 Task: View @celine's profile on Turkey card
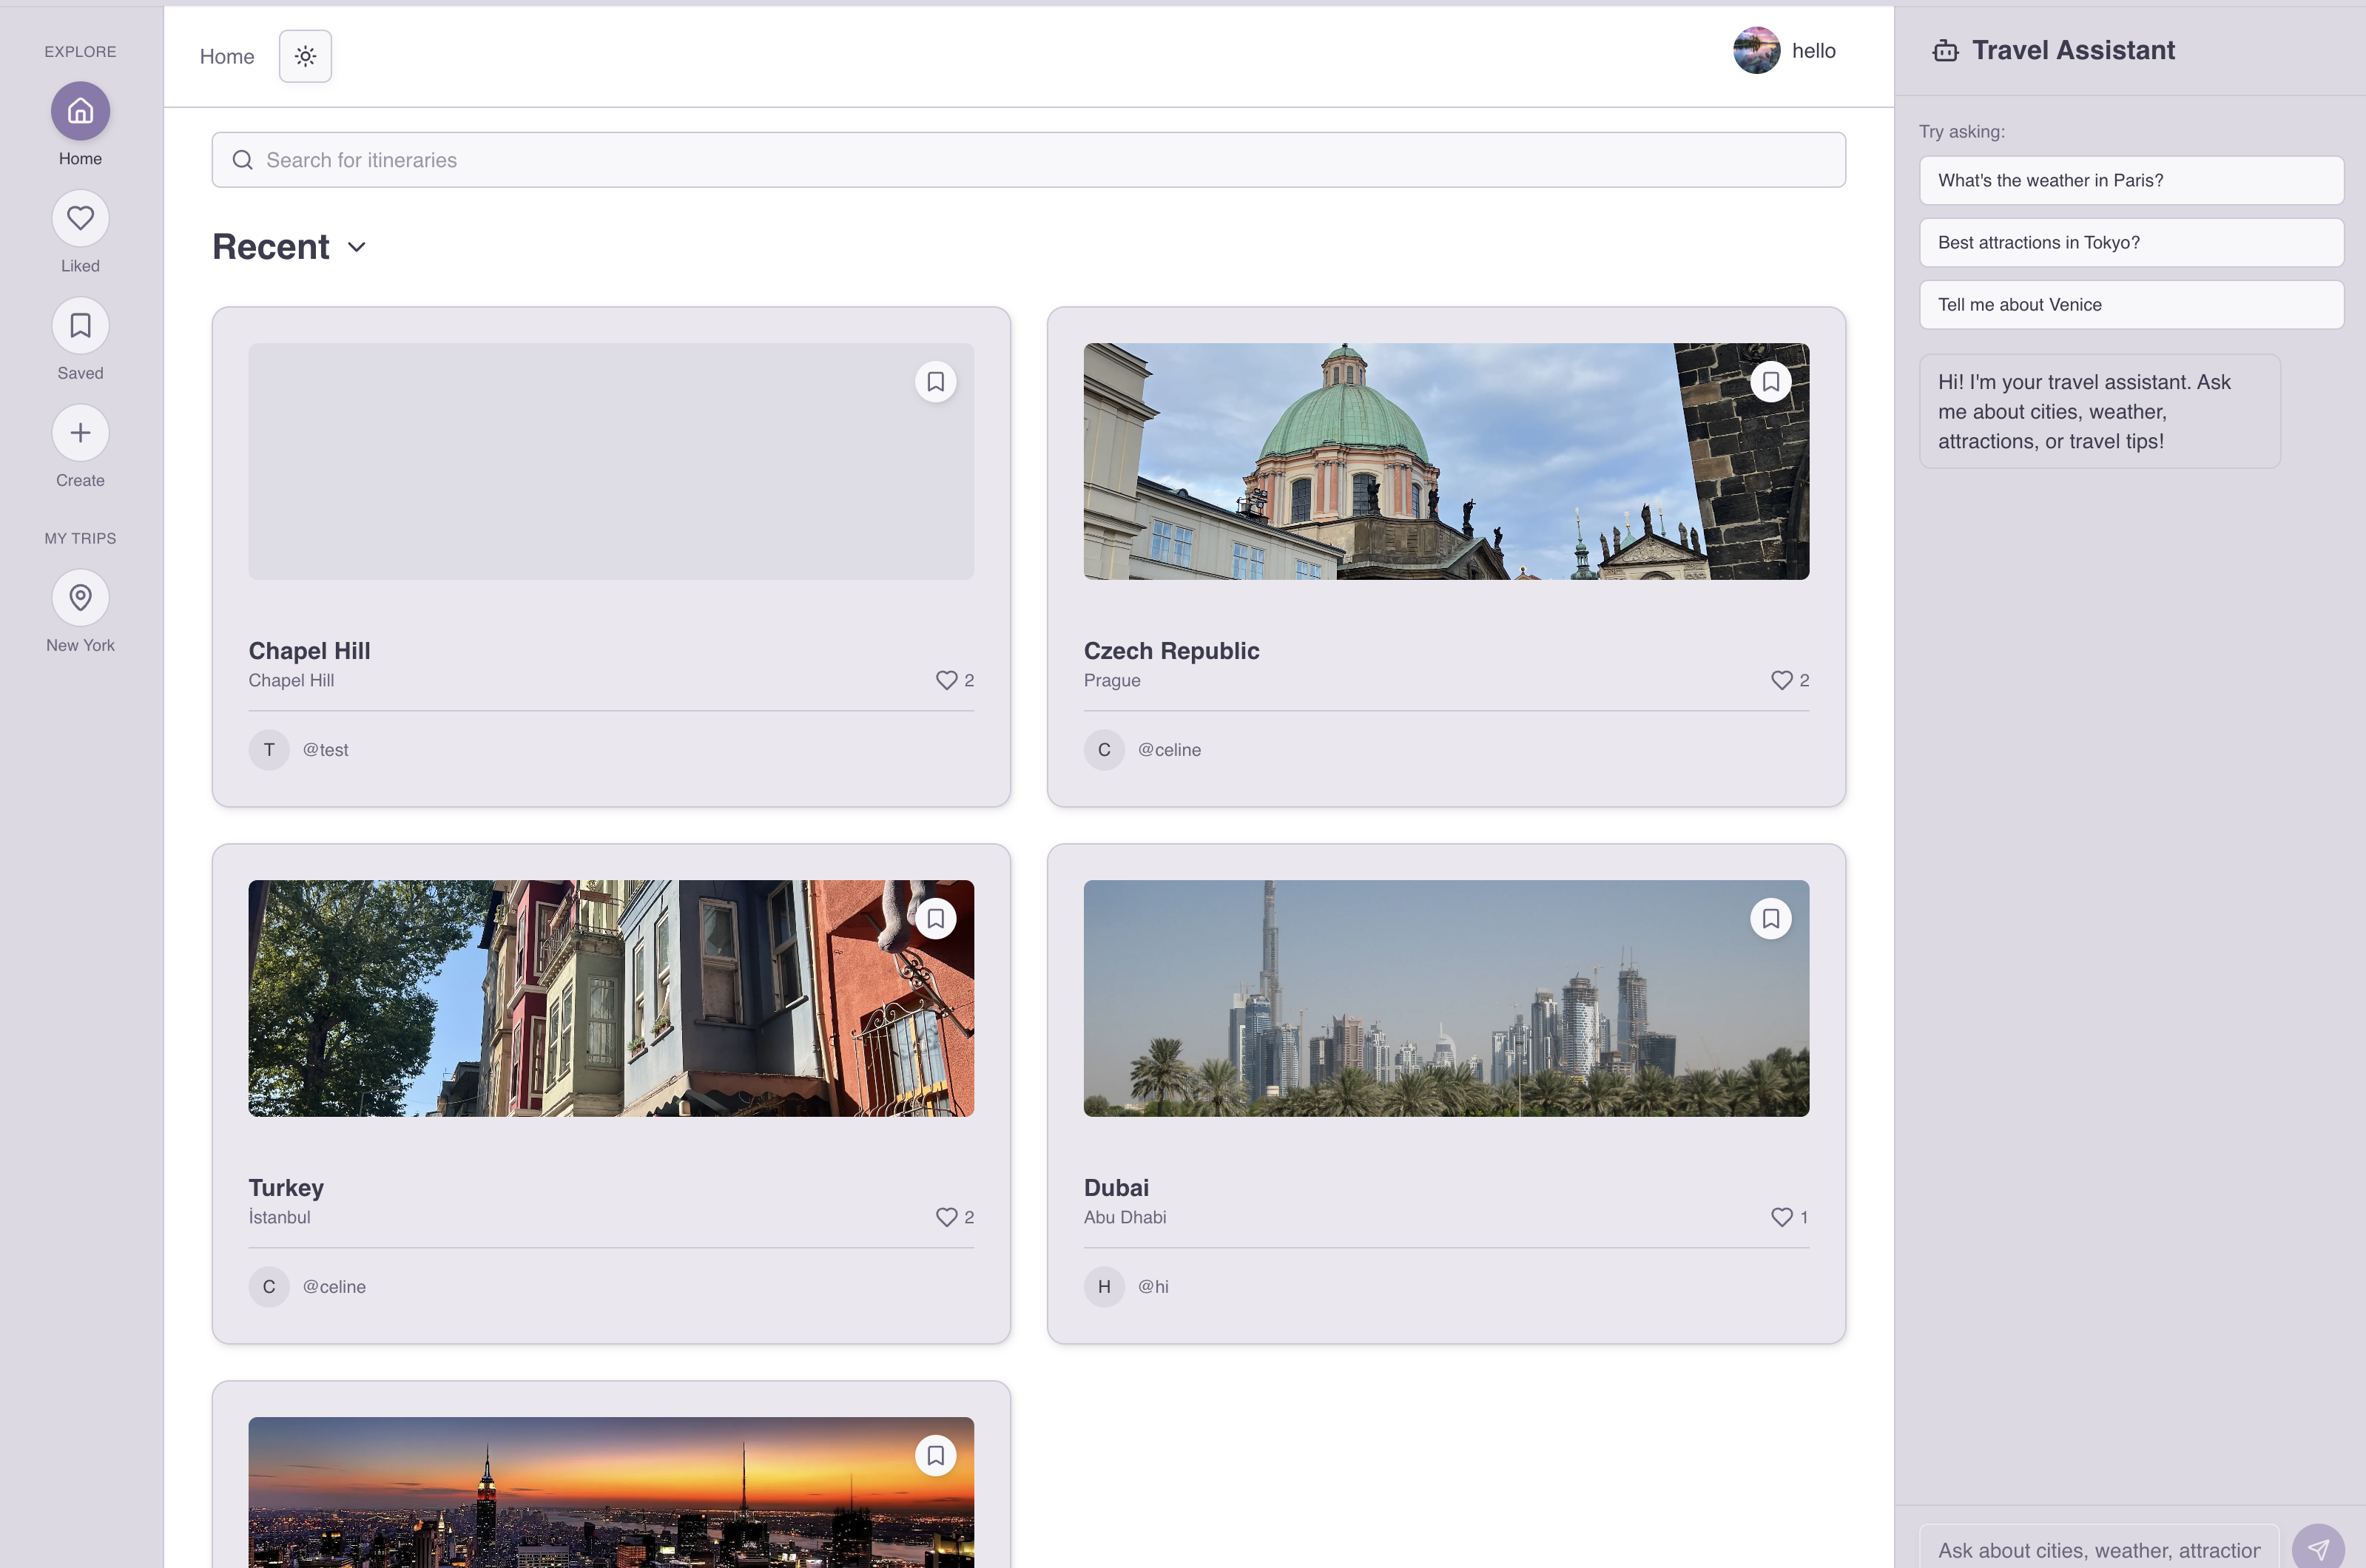(x=334, y=1287)
